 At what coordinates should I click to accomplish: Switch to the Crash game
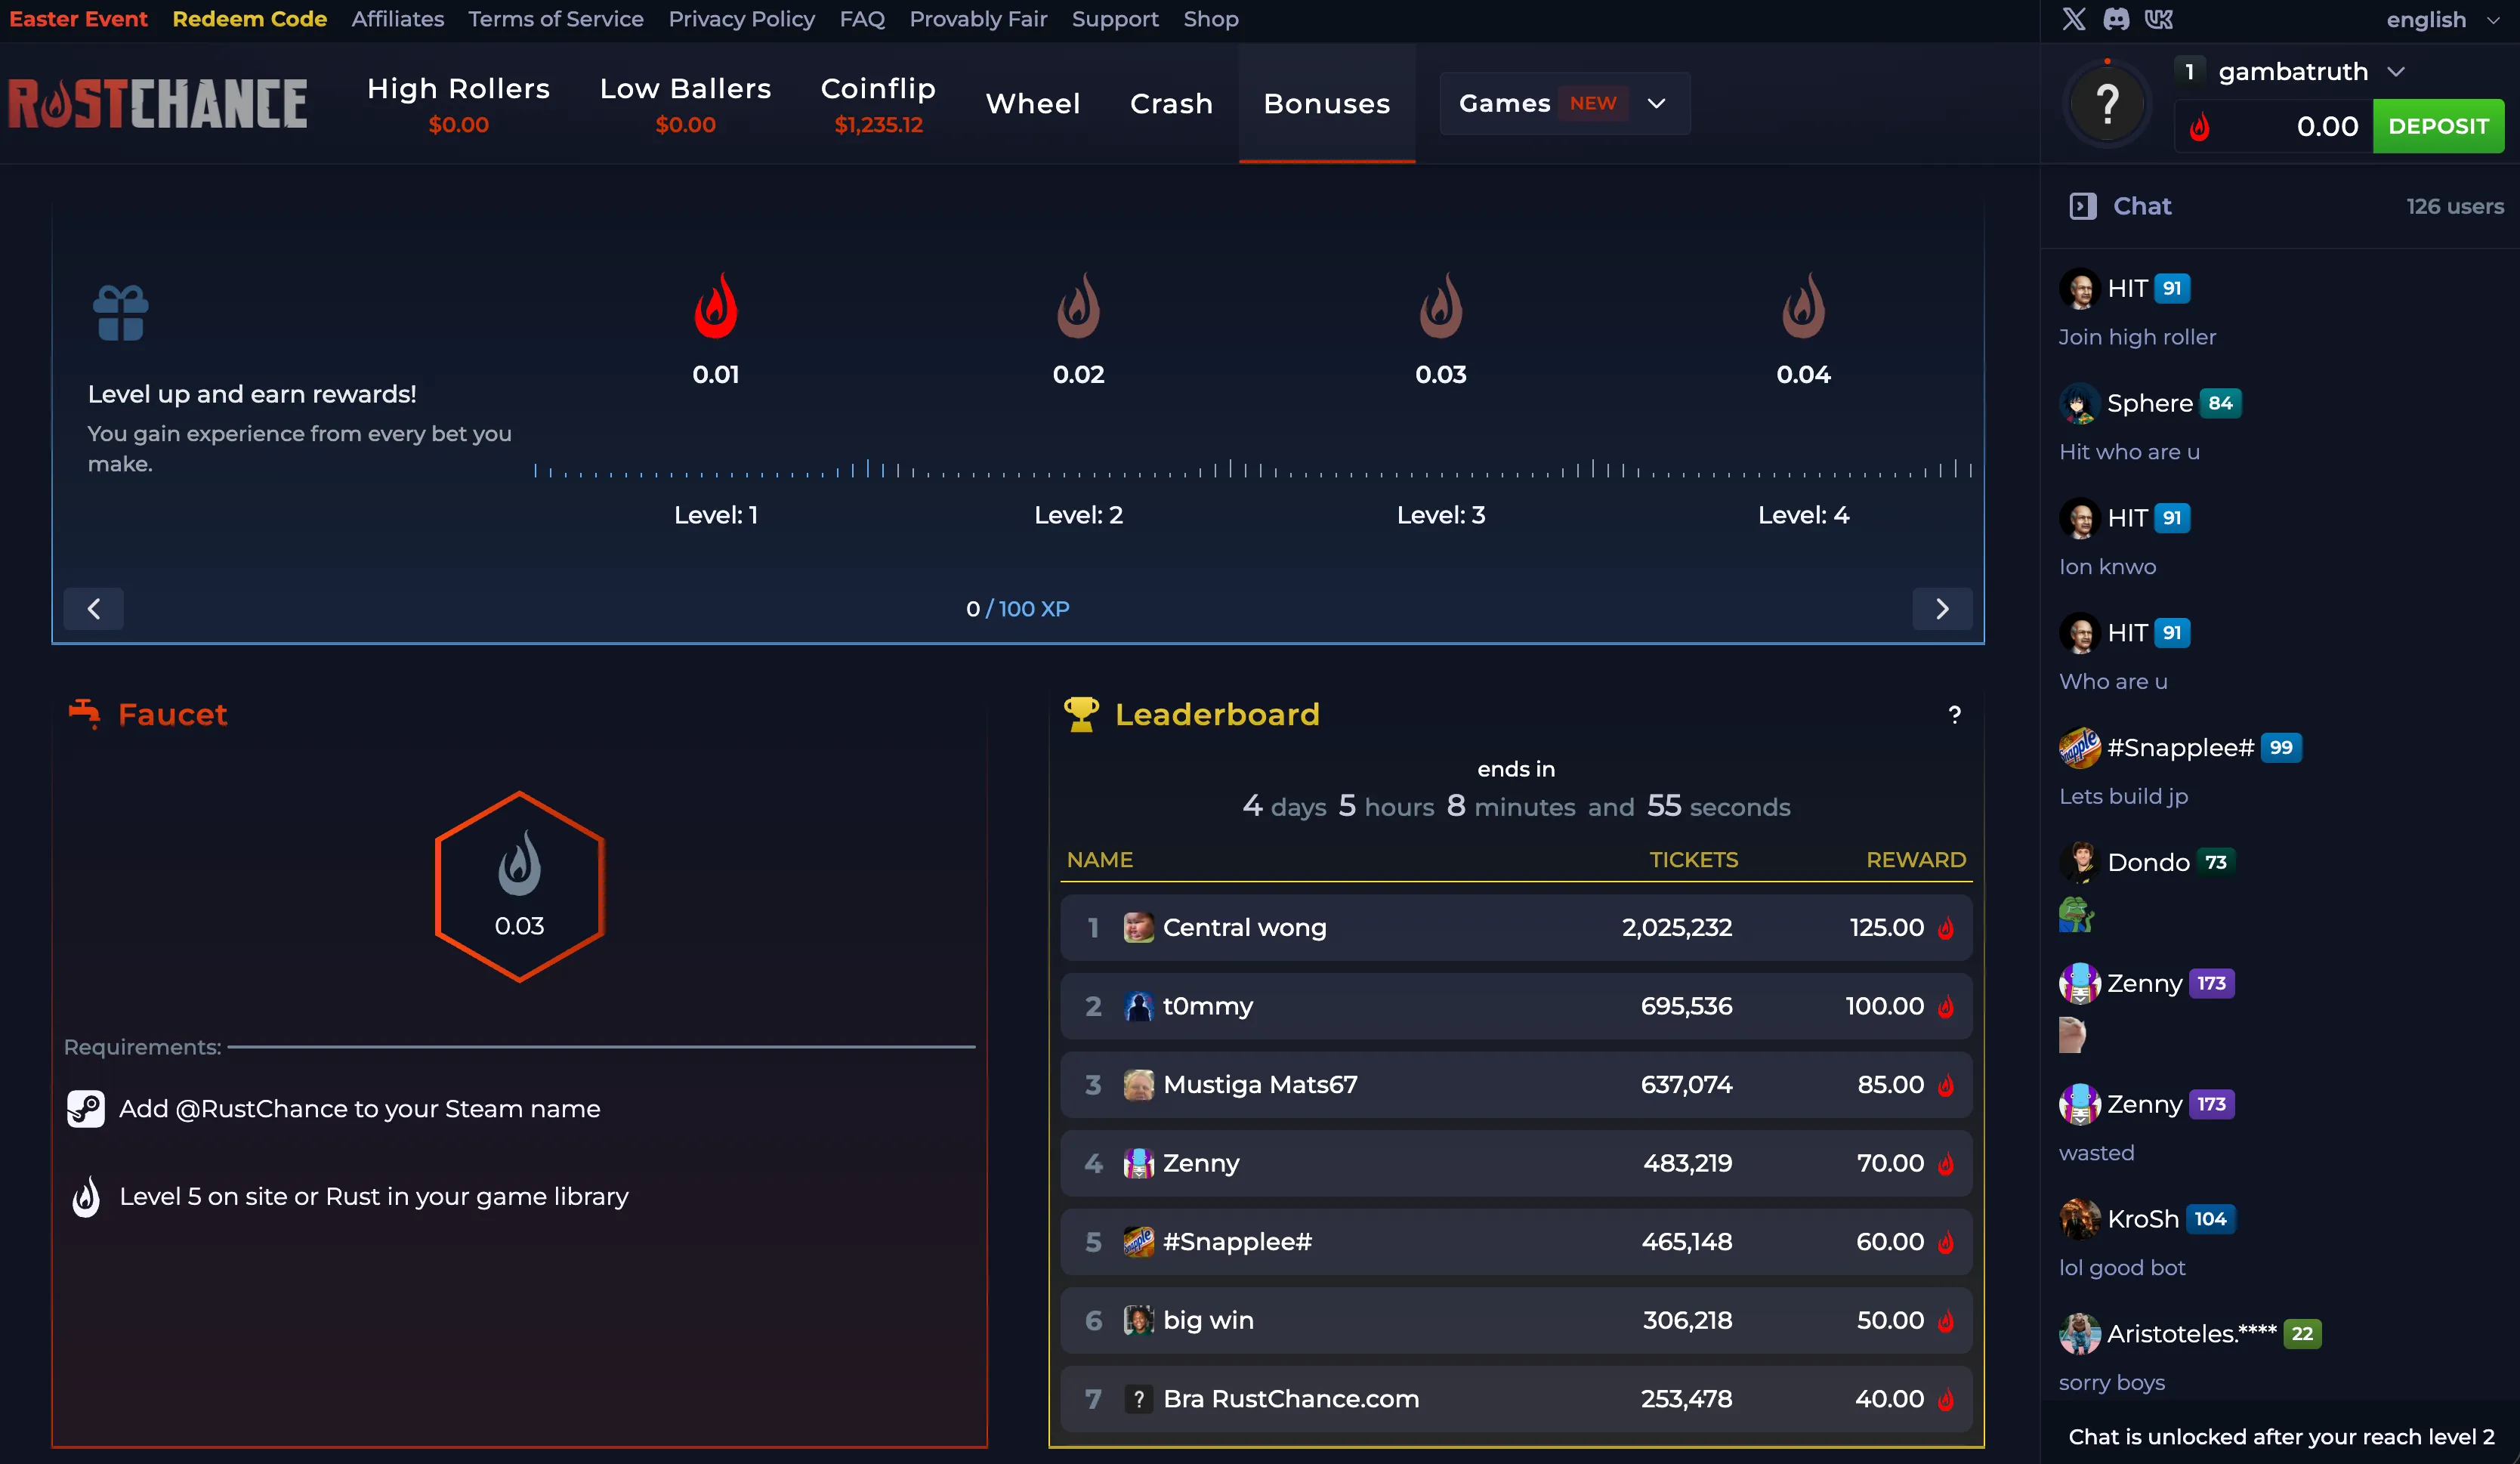click(1171, 103)
